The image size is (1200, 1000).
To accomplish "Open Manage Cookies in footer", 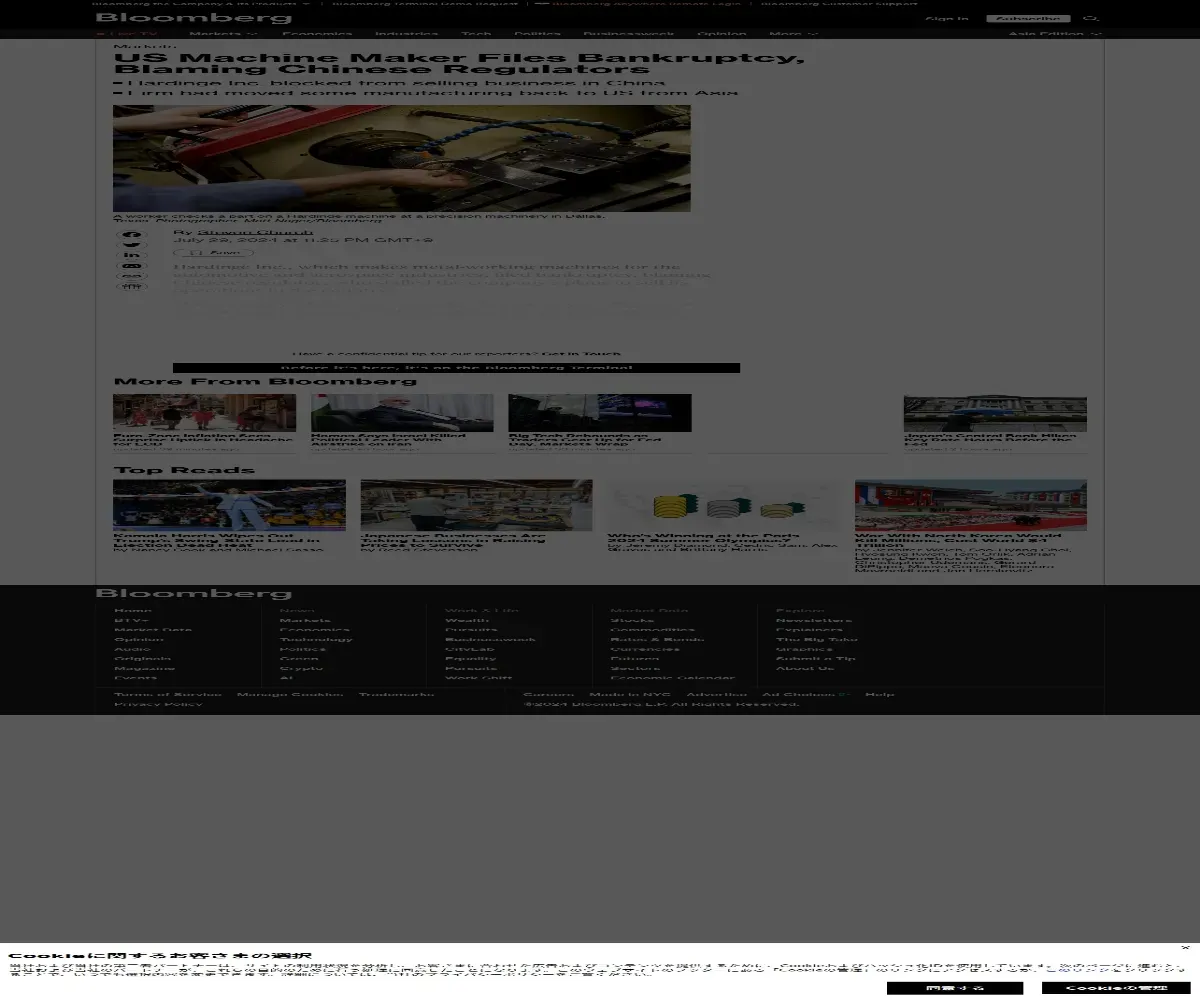I will pos(290,694).
